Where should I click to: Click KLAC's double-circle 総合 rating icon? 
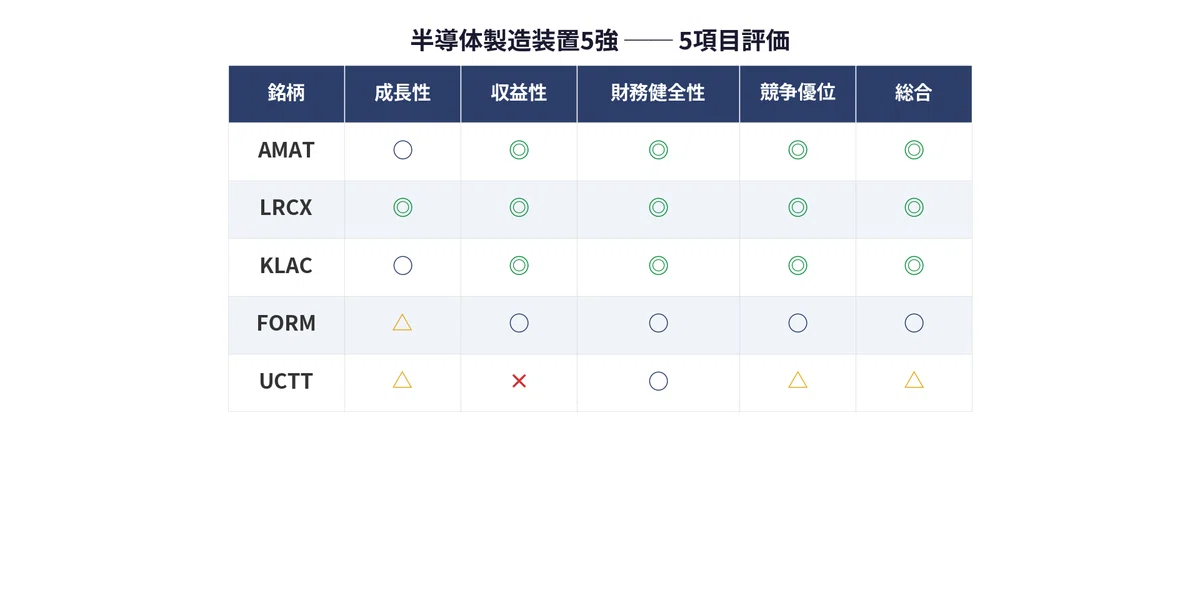coord(914,266)
